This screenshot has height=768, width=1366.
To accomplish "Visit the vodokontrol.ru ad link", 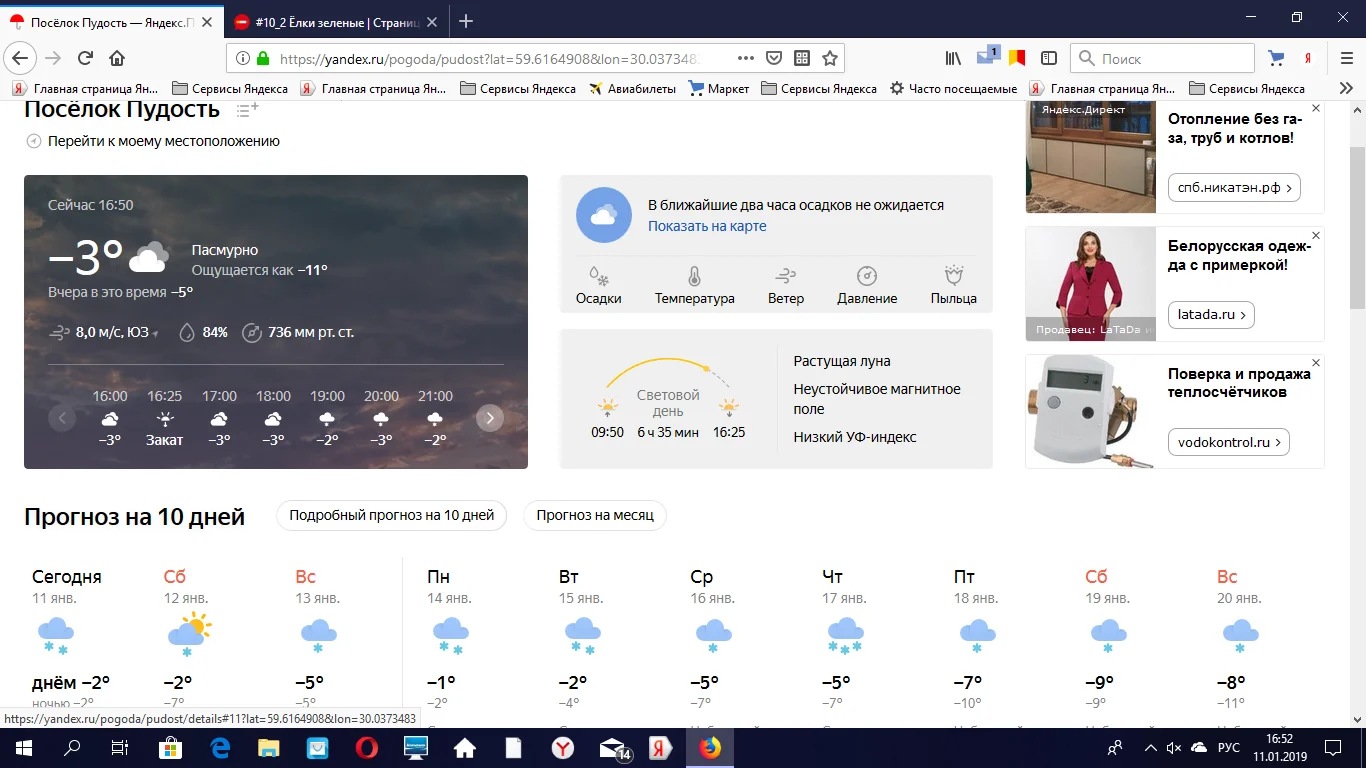I will pos(1229,442).
